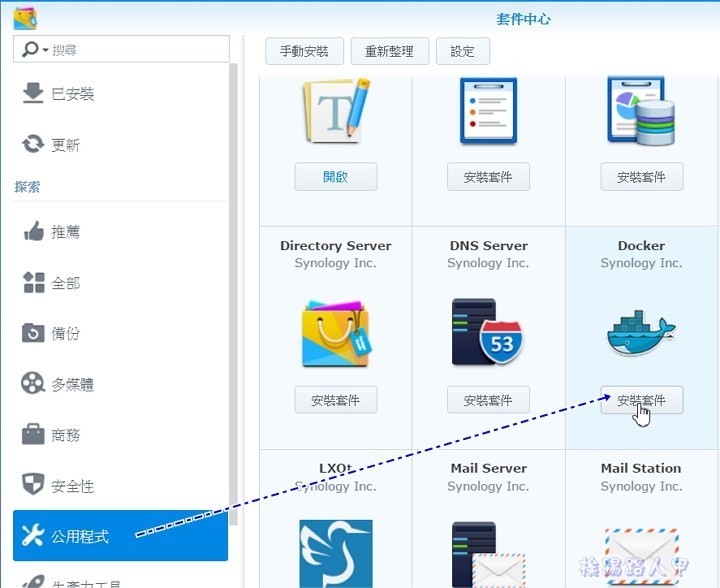Click the 手動安裝 manual install button
Screen dimensions: 720x588
pos(304,51)
